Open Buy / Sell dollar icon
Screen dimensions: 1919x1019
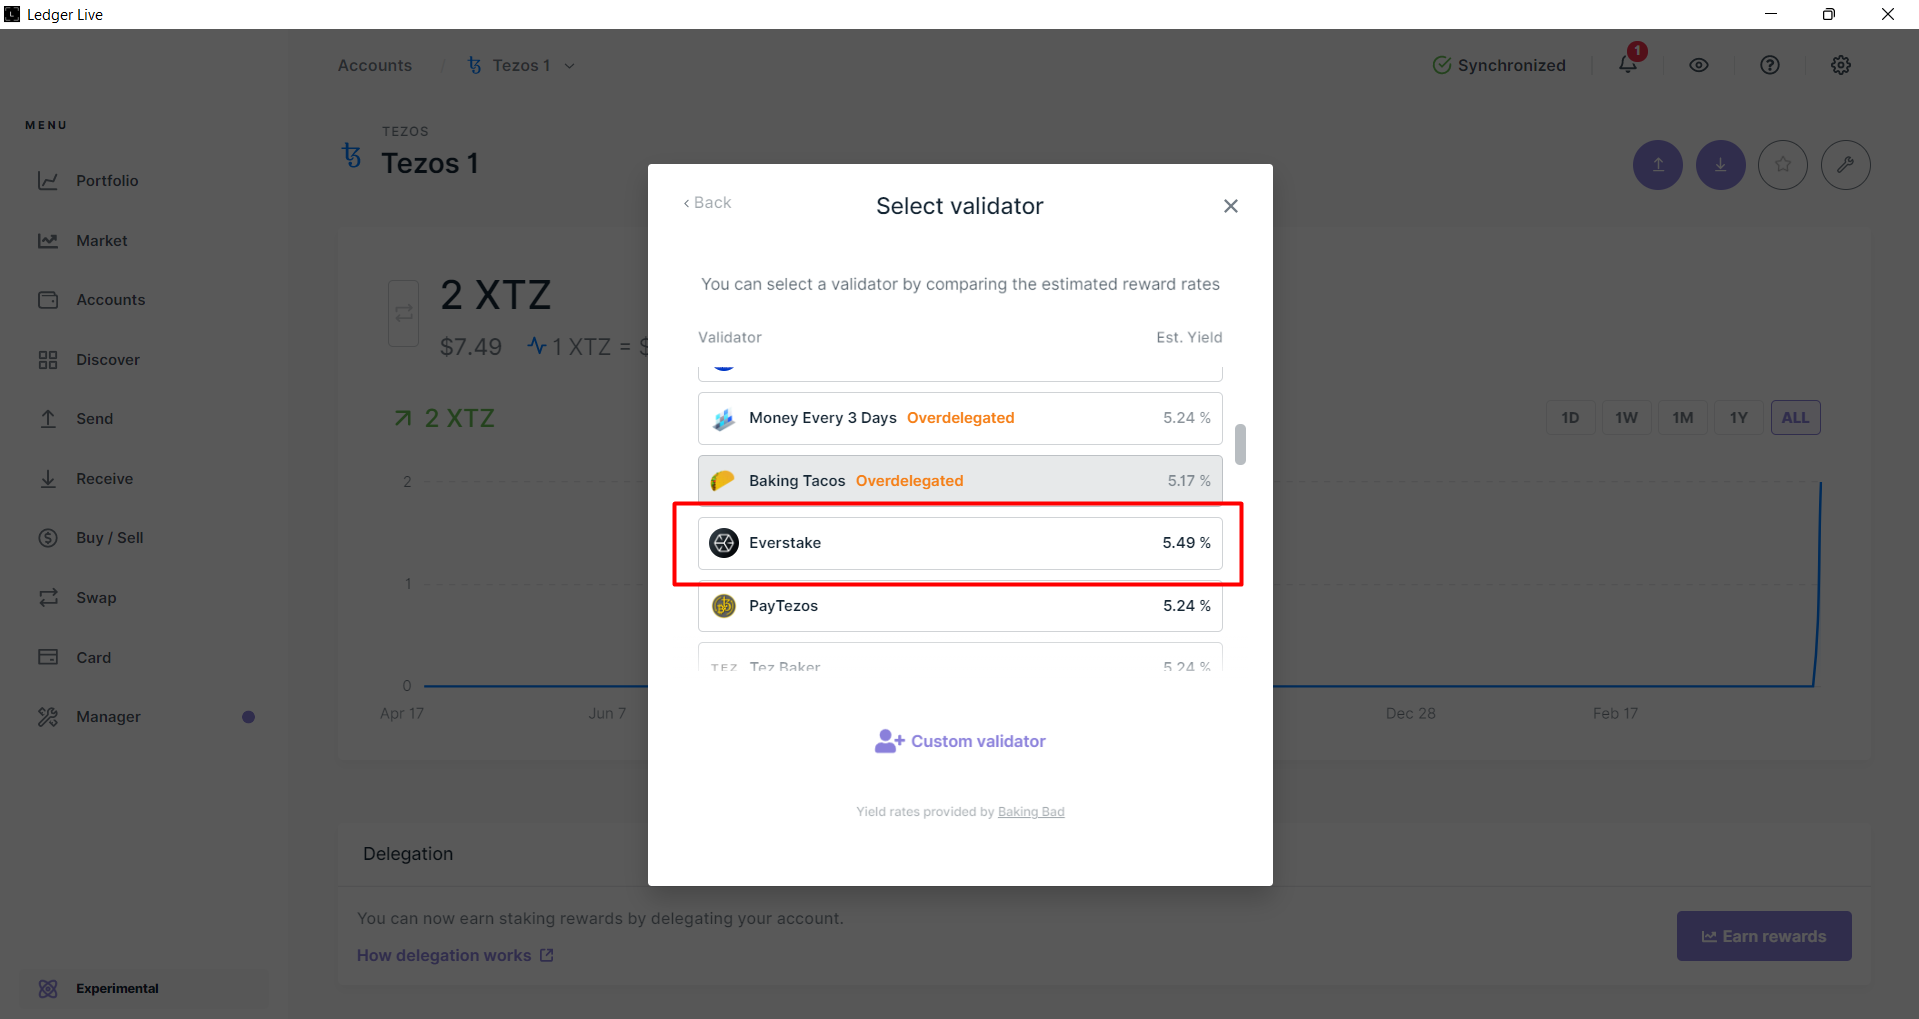pos(48,538)
